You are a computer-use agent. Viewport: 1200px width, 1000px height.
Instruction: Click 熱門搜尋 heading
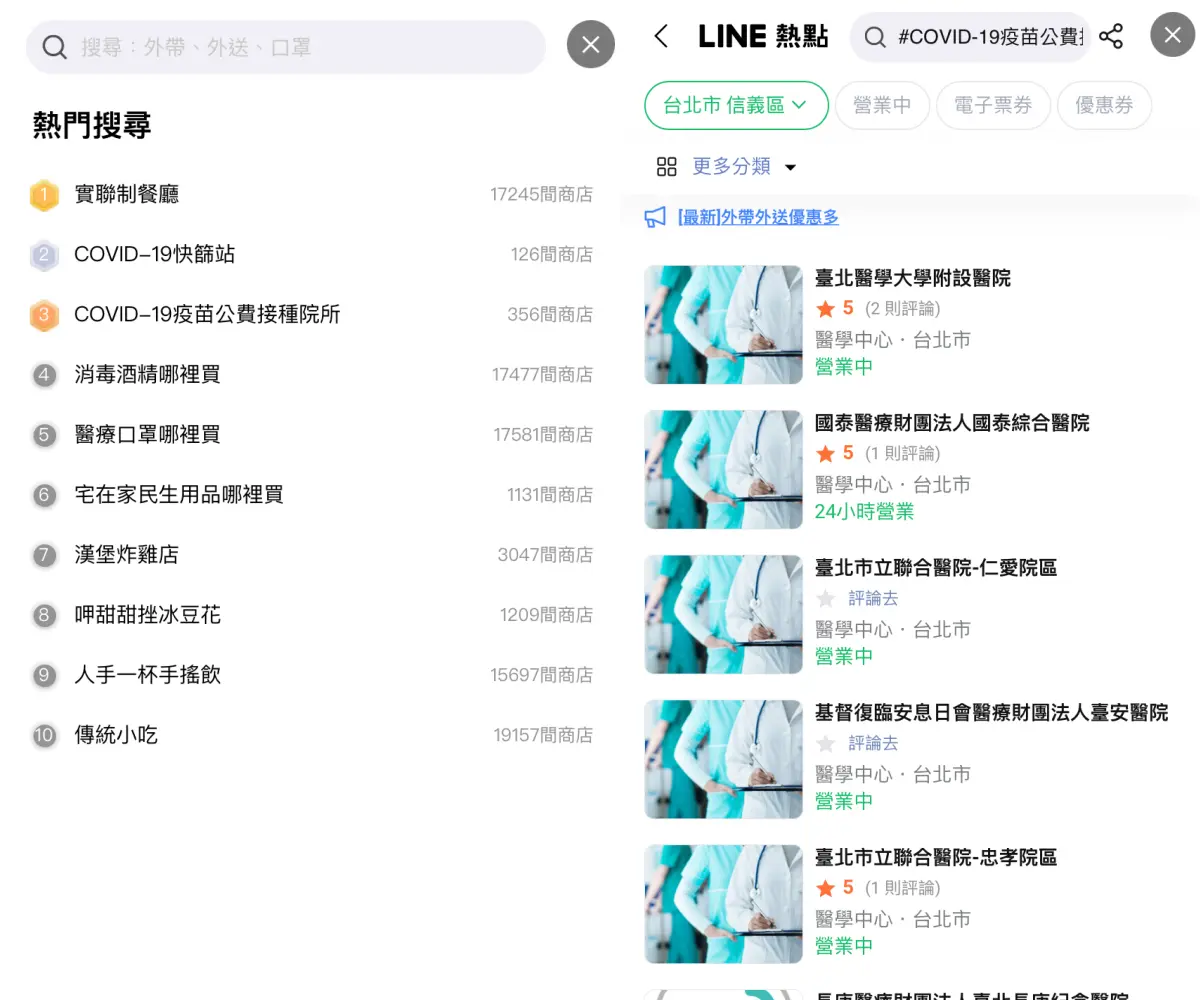pos(92,126)
